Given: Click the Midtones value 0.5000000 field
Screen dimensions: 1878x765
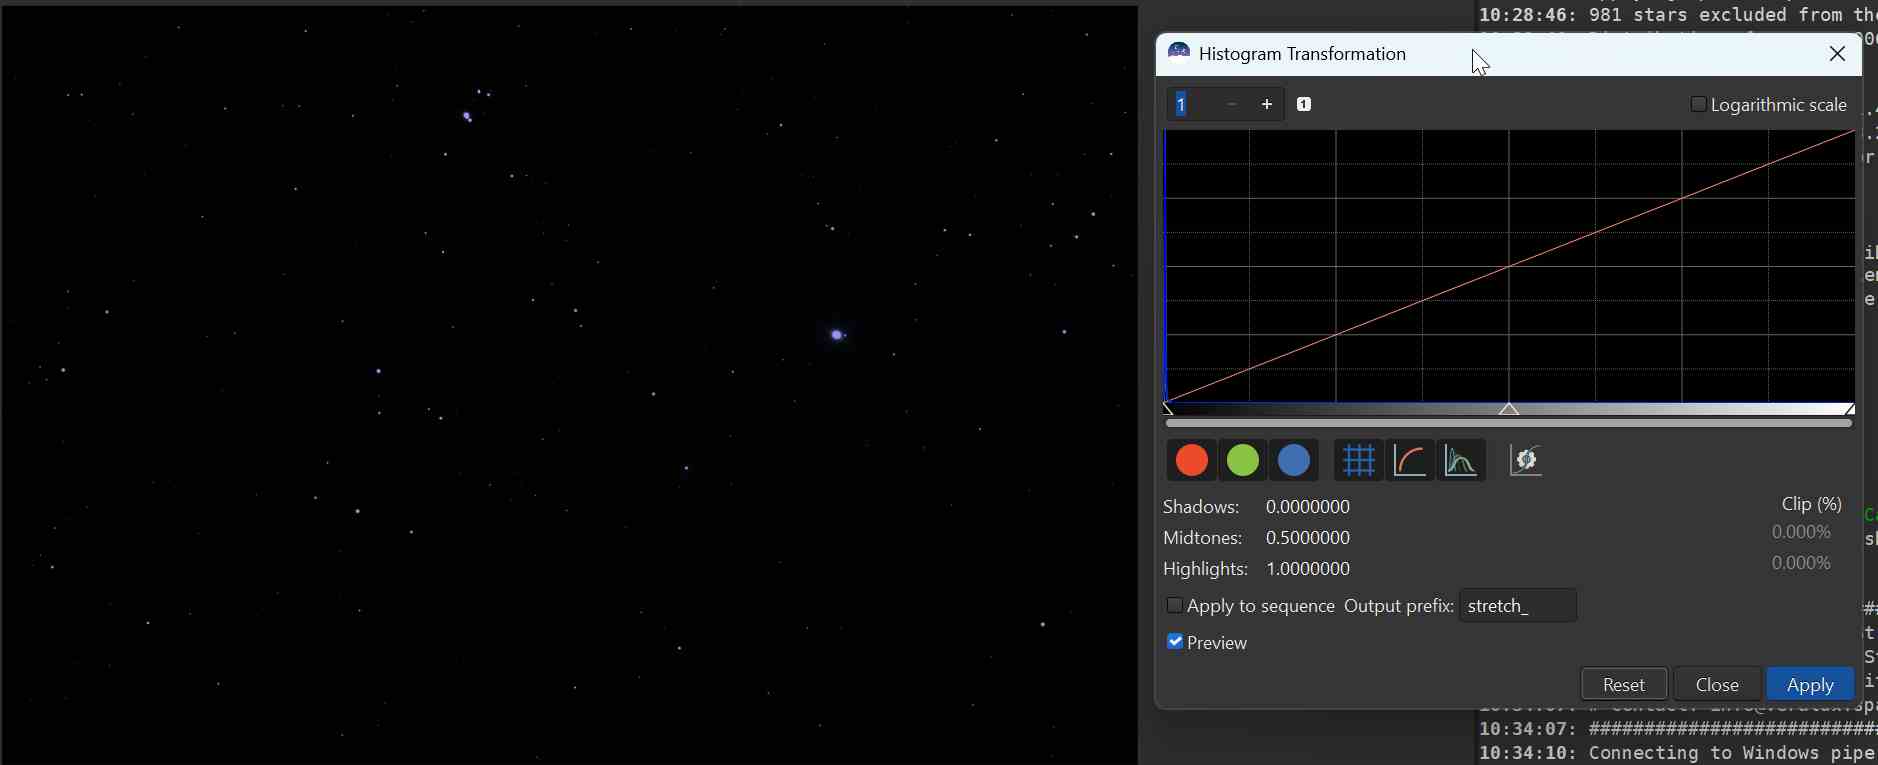Looking at the screenshot, I should [1308, 538].
